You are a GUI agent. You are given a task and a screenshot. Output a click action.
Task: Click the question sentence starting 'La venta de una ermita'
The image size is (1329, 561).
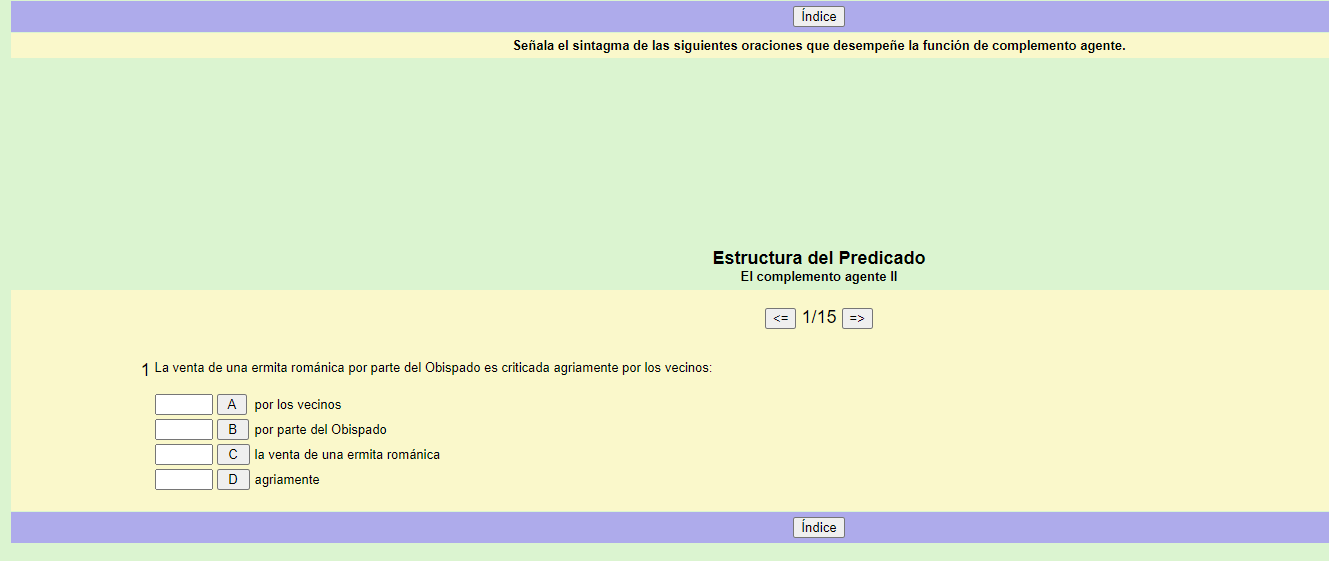(433, 368)
